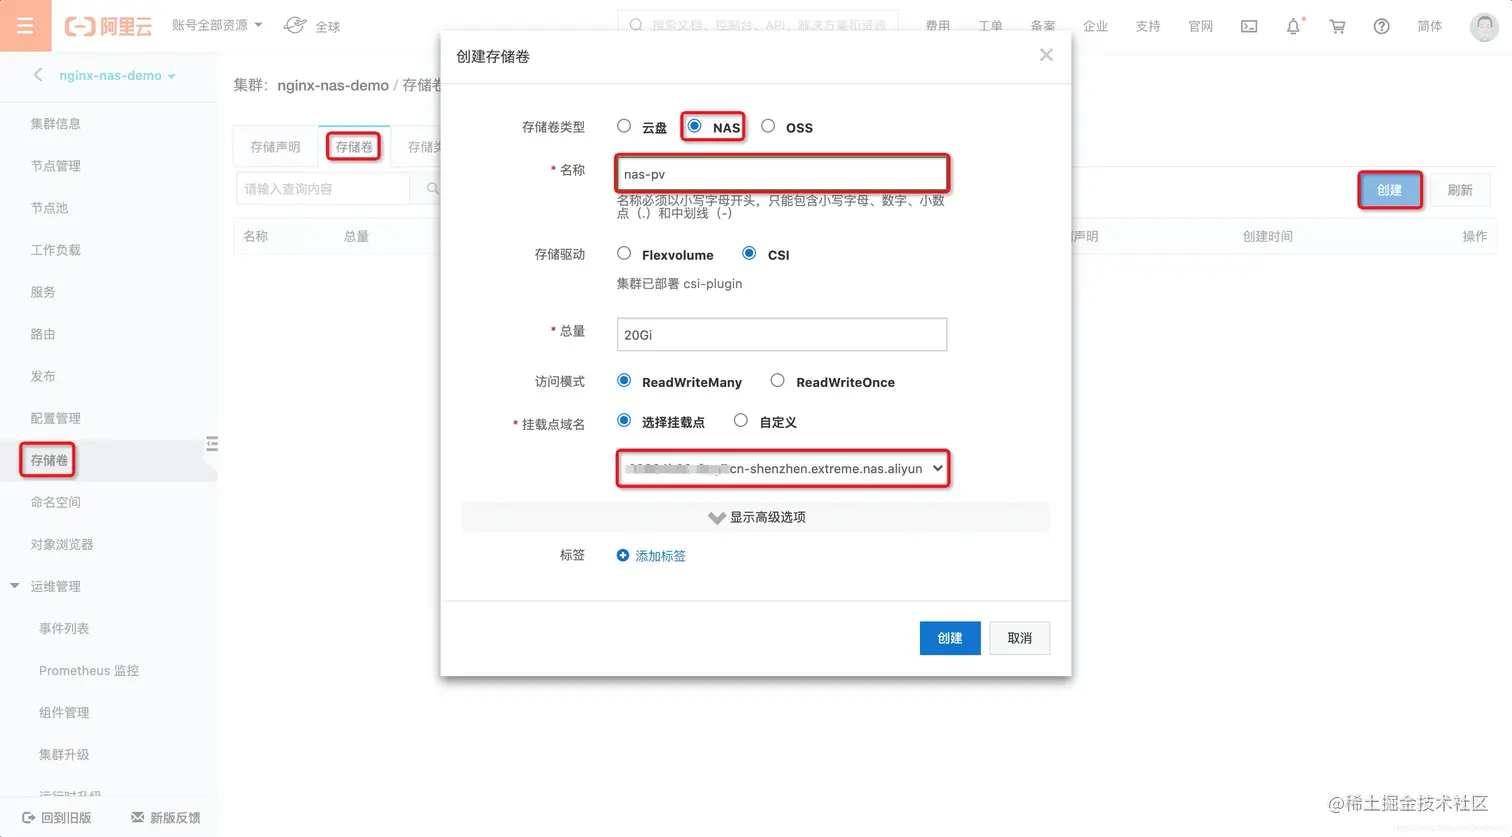Click the Aliyun logo icon

(x=108, y=27)
